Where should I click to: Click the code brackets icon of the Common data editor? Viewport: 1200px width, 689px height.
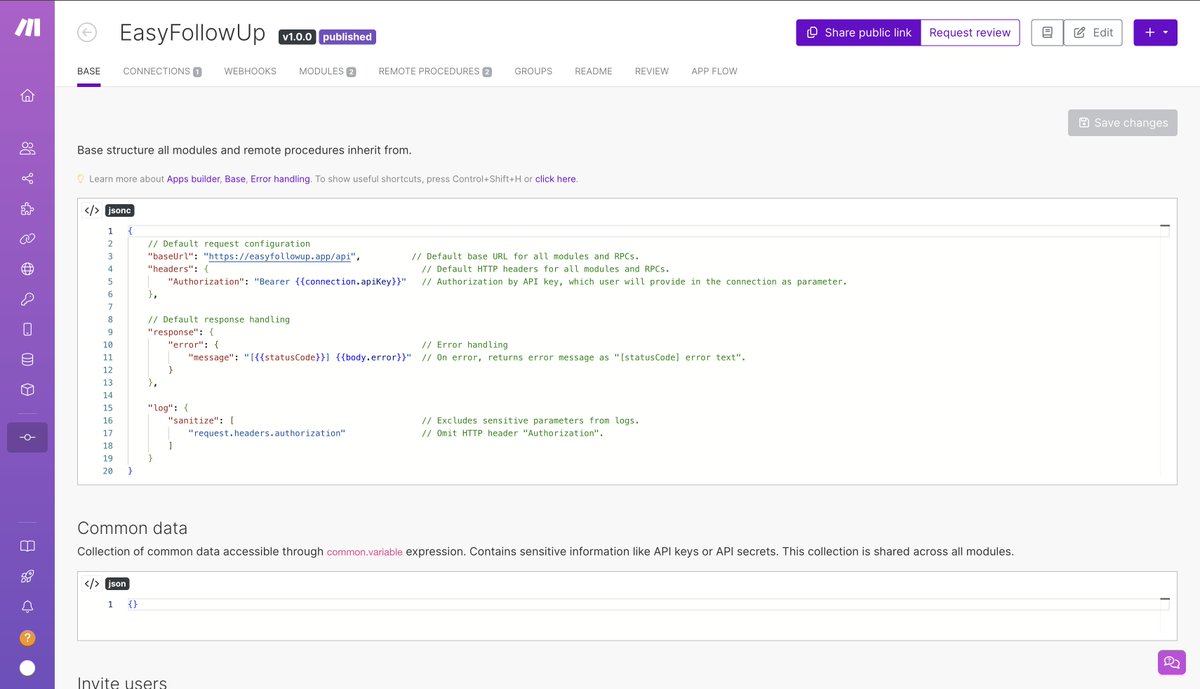(x=91, y=583)
